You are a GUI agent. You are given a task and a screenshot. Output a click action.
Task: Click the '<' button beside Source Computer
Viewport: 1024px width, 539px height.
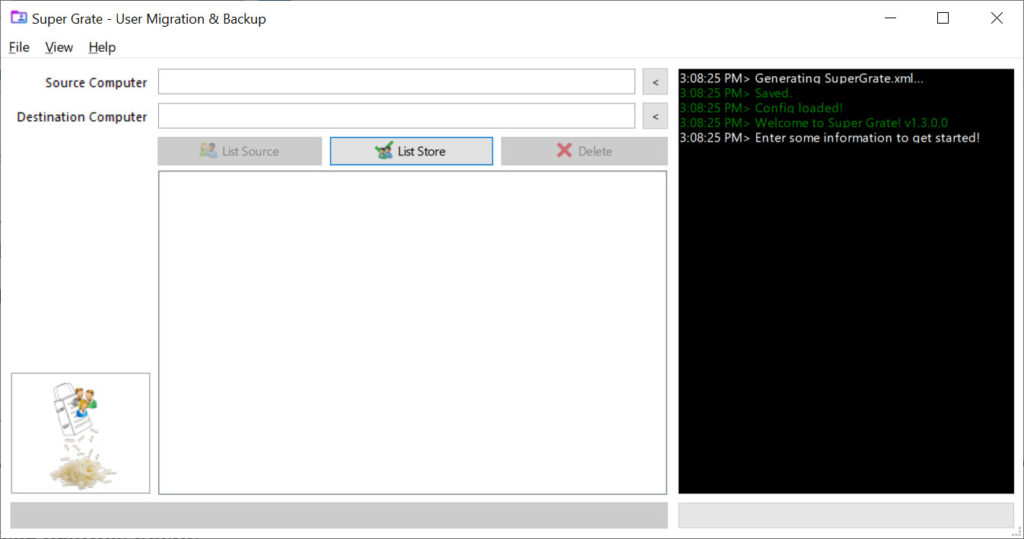(655, 82)
